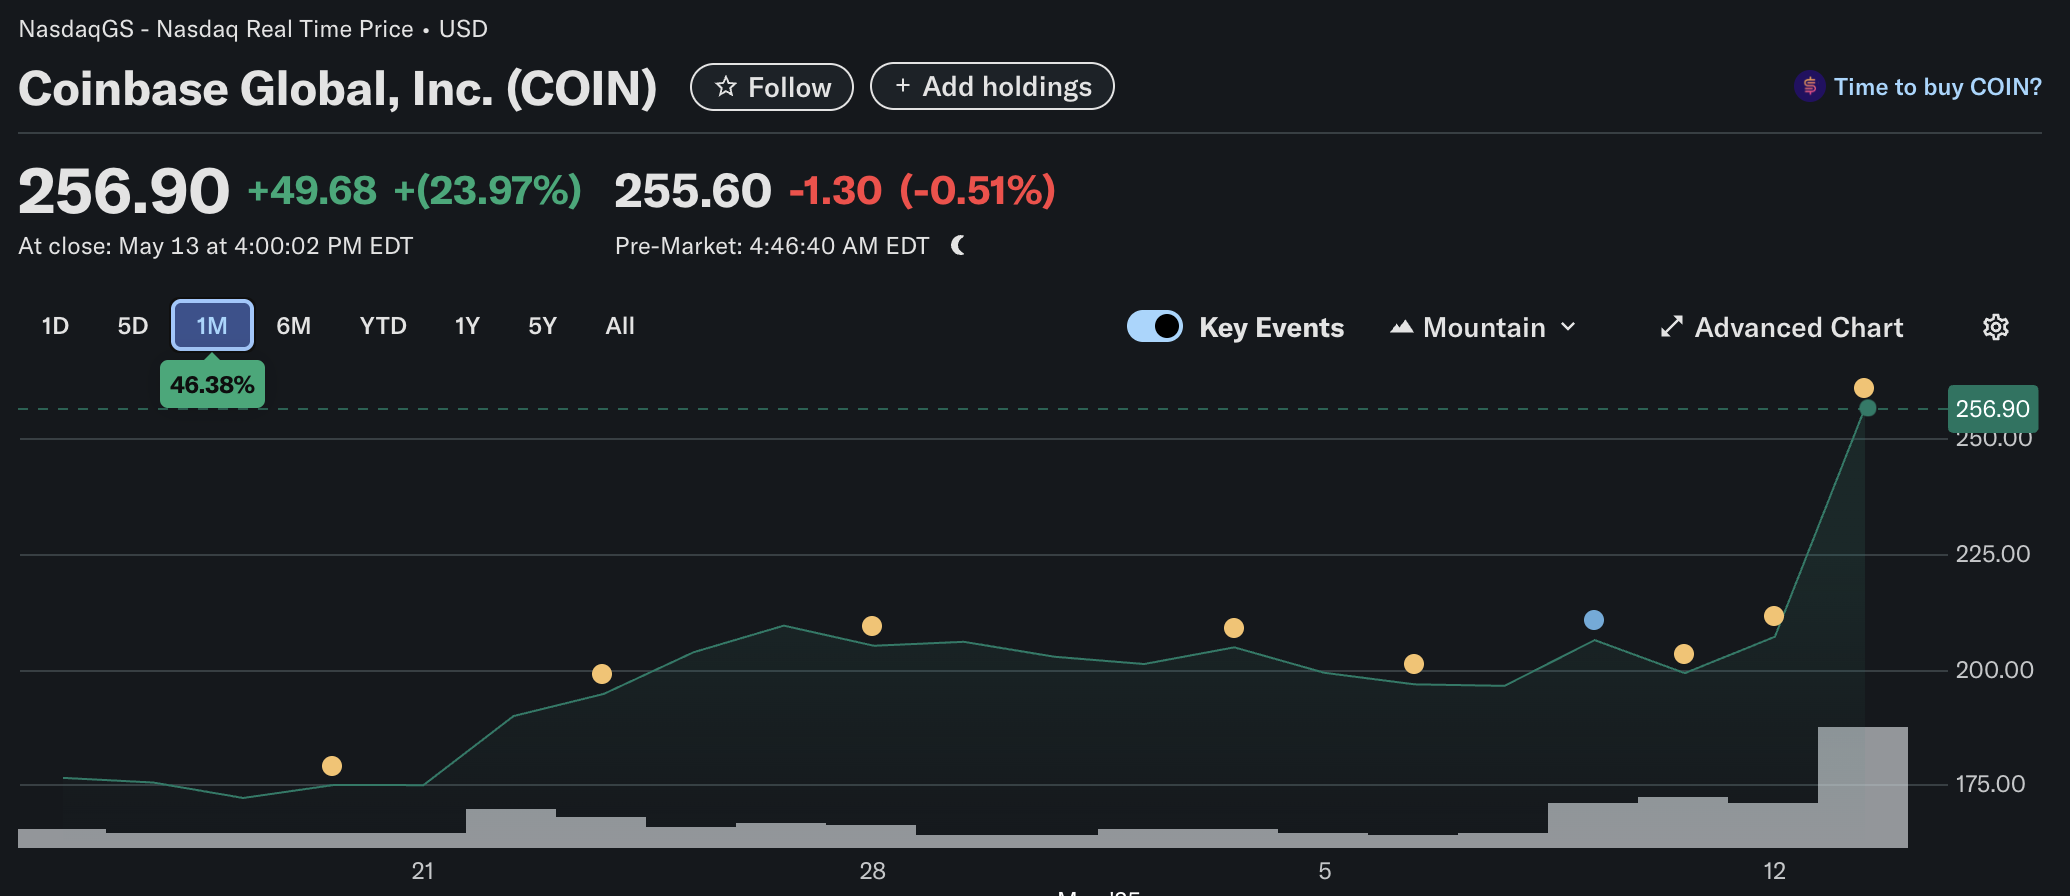Click the tallest volume bar on right
Viewport: 2070px width, 896px height.
(1863, 787)
